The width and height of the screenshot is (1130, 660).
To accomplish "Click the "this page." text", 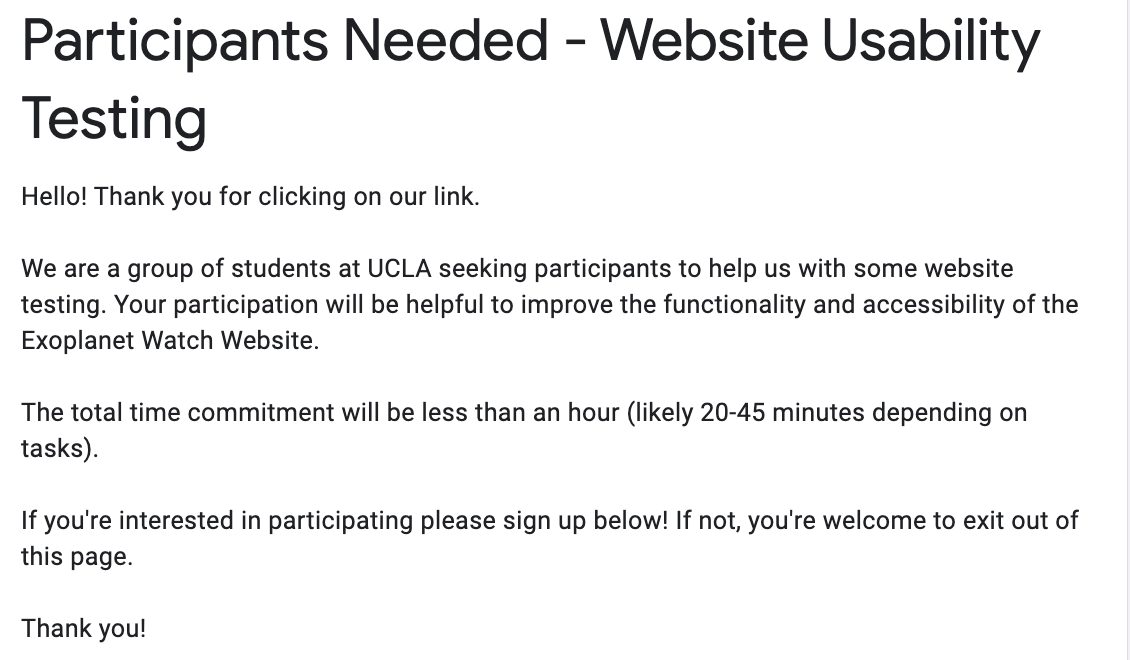I will pyautogui.click(x=77, y=556).
